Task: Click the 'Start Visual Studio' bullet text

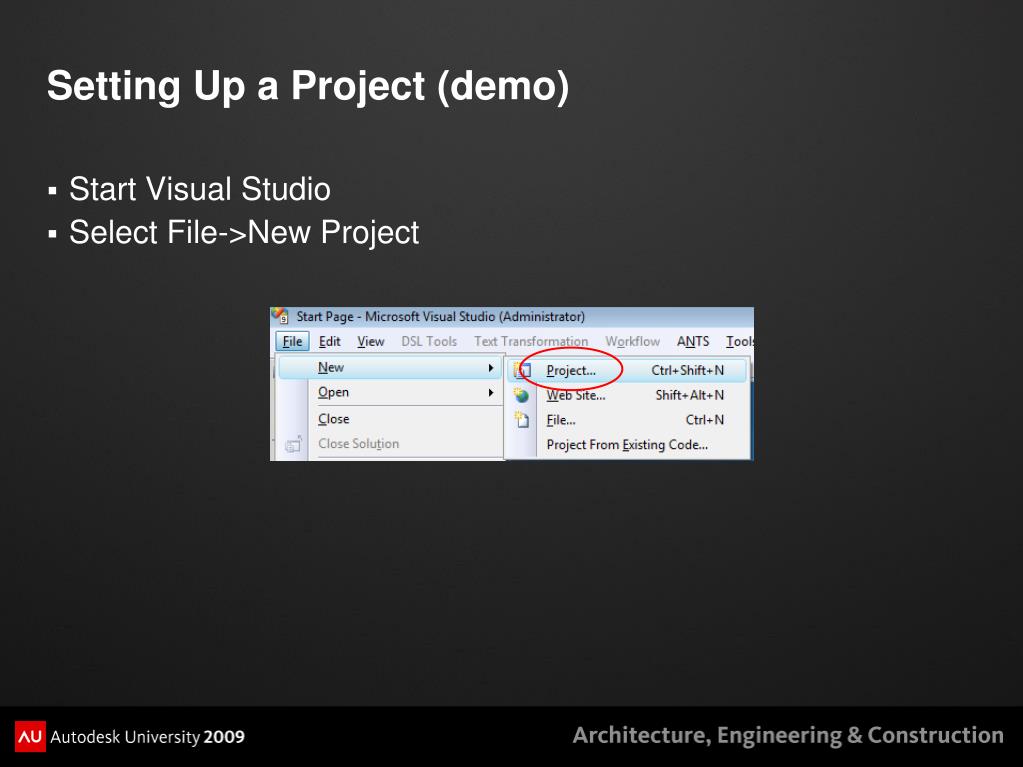Action: click(x=200, y=189)
